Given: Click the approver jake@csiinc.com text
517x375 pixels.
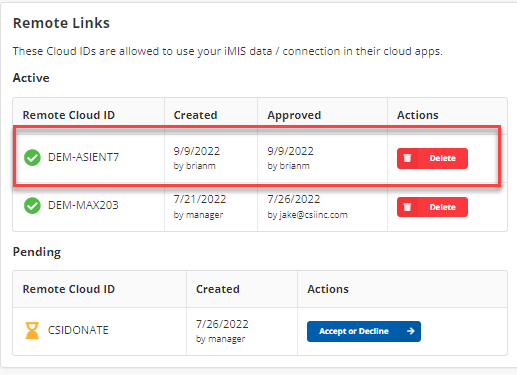Looking at the screenshot, I should click(307, 215).
